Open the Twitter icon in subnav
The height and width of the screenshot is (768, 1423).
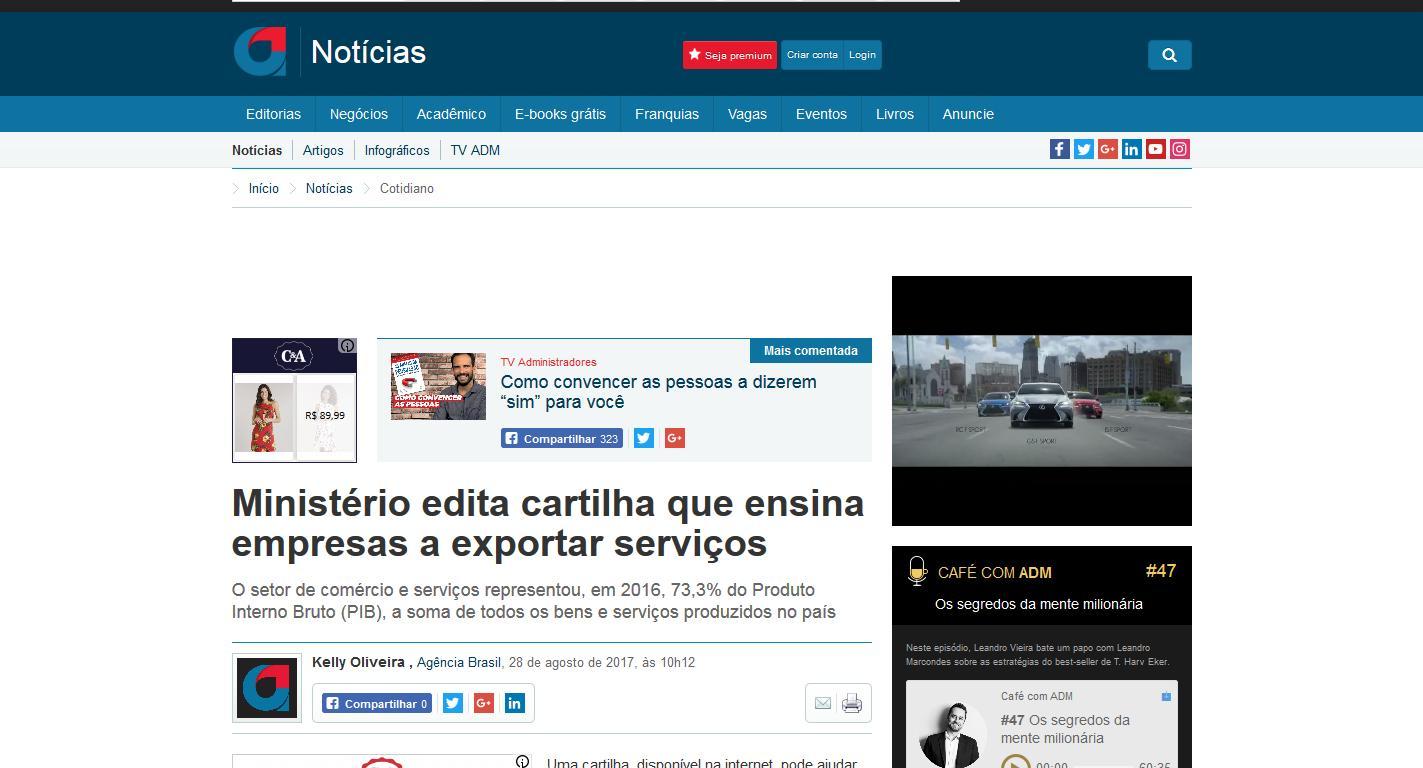click(1084, 149)
